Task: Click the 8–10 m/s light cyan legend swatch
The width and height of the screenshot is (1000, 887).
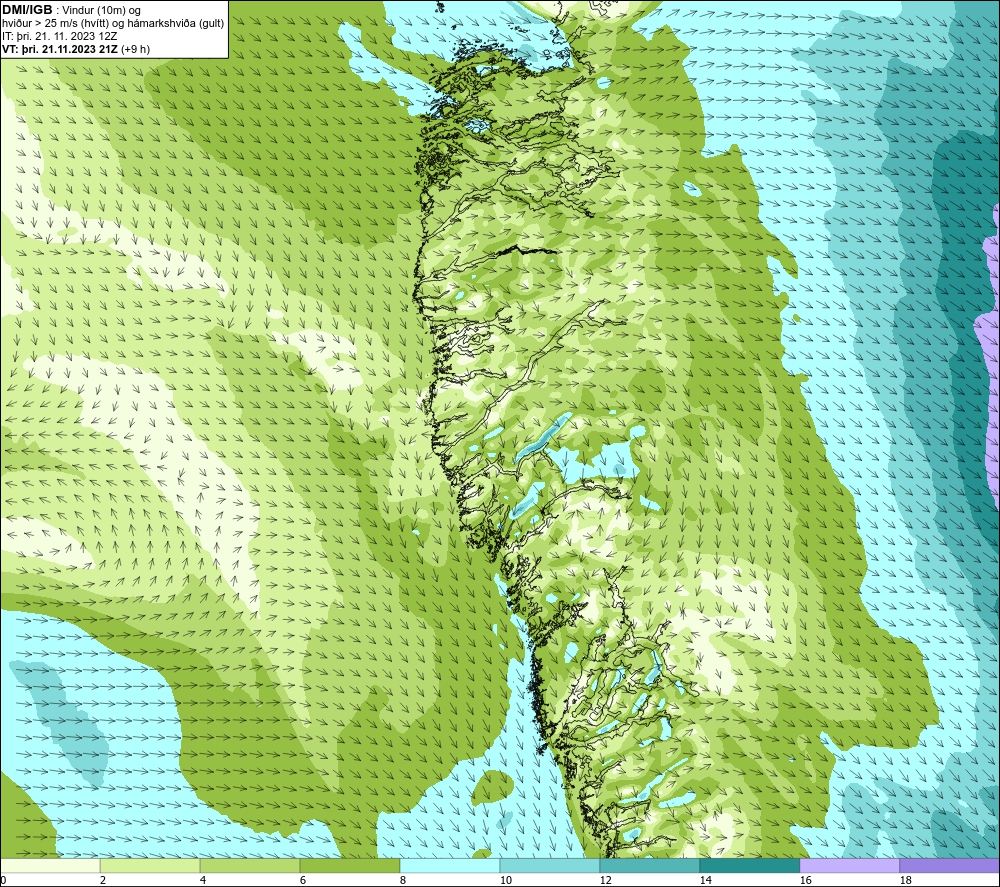Action: 450,865
